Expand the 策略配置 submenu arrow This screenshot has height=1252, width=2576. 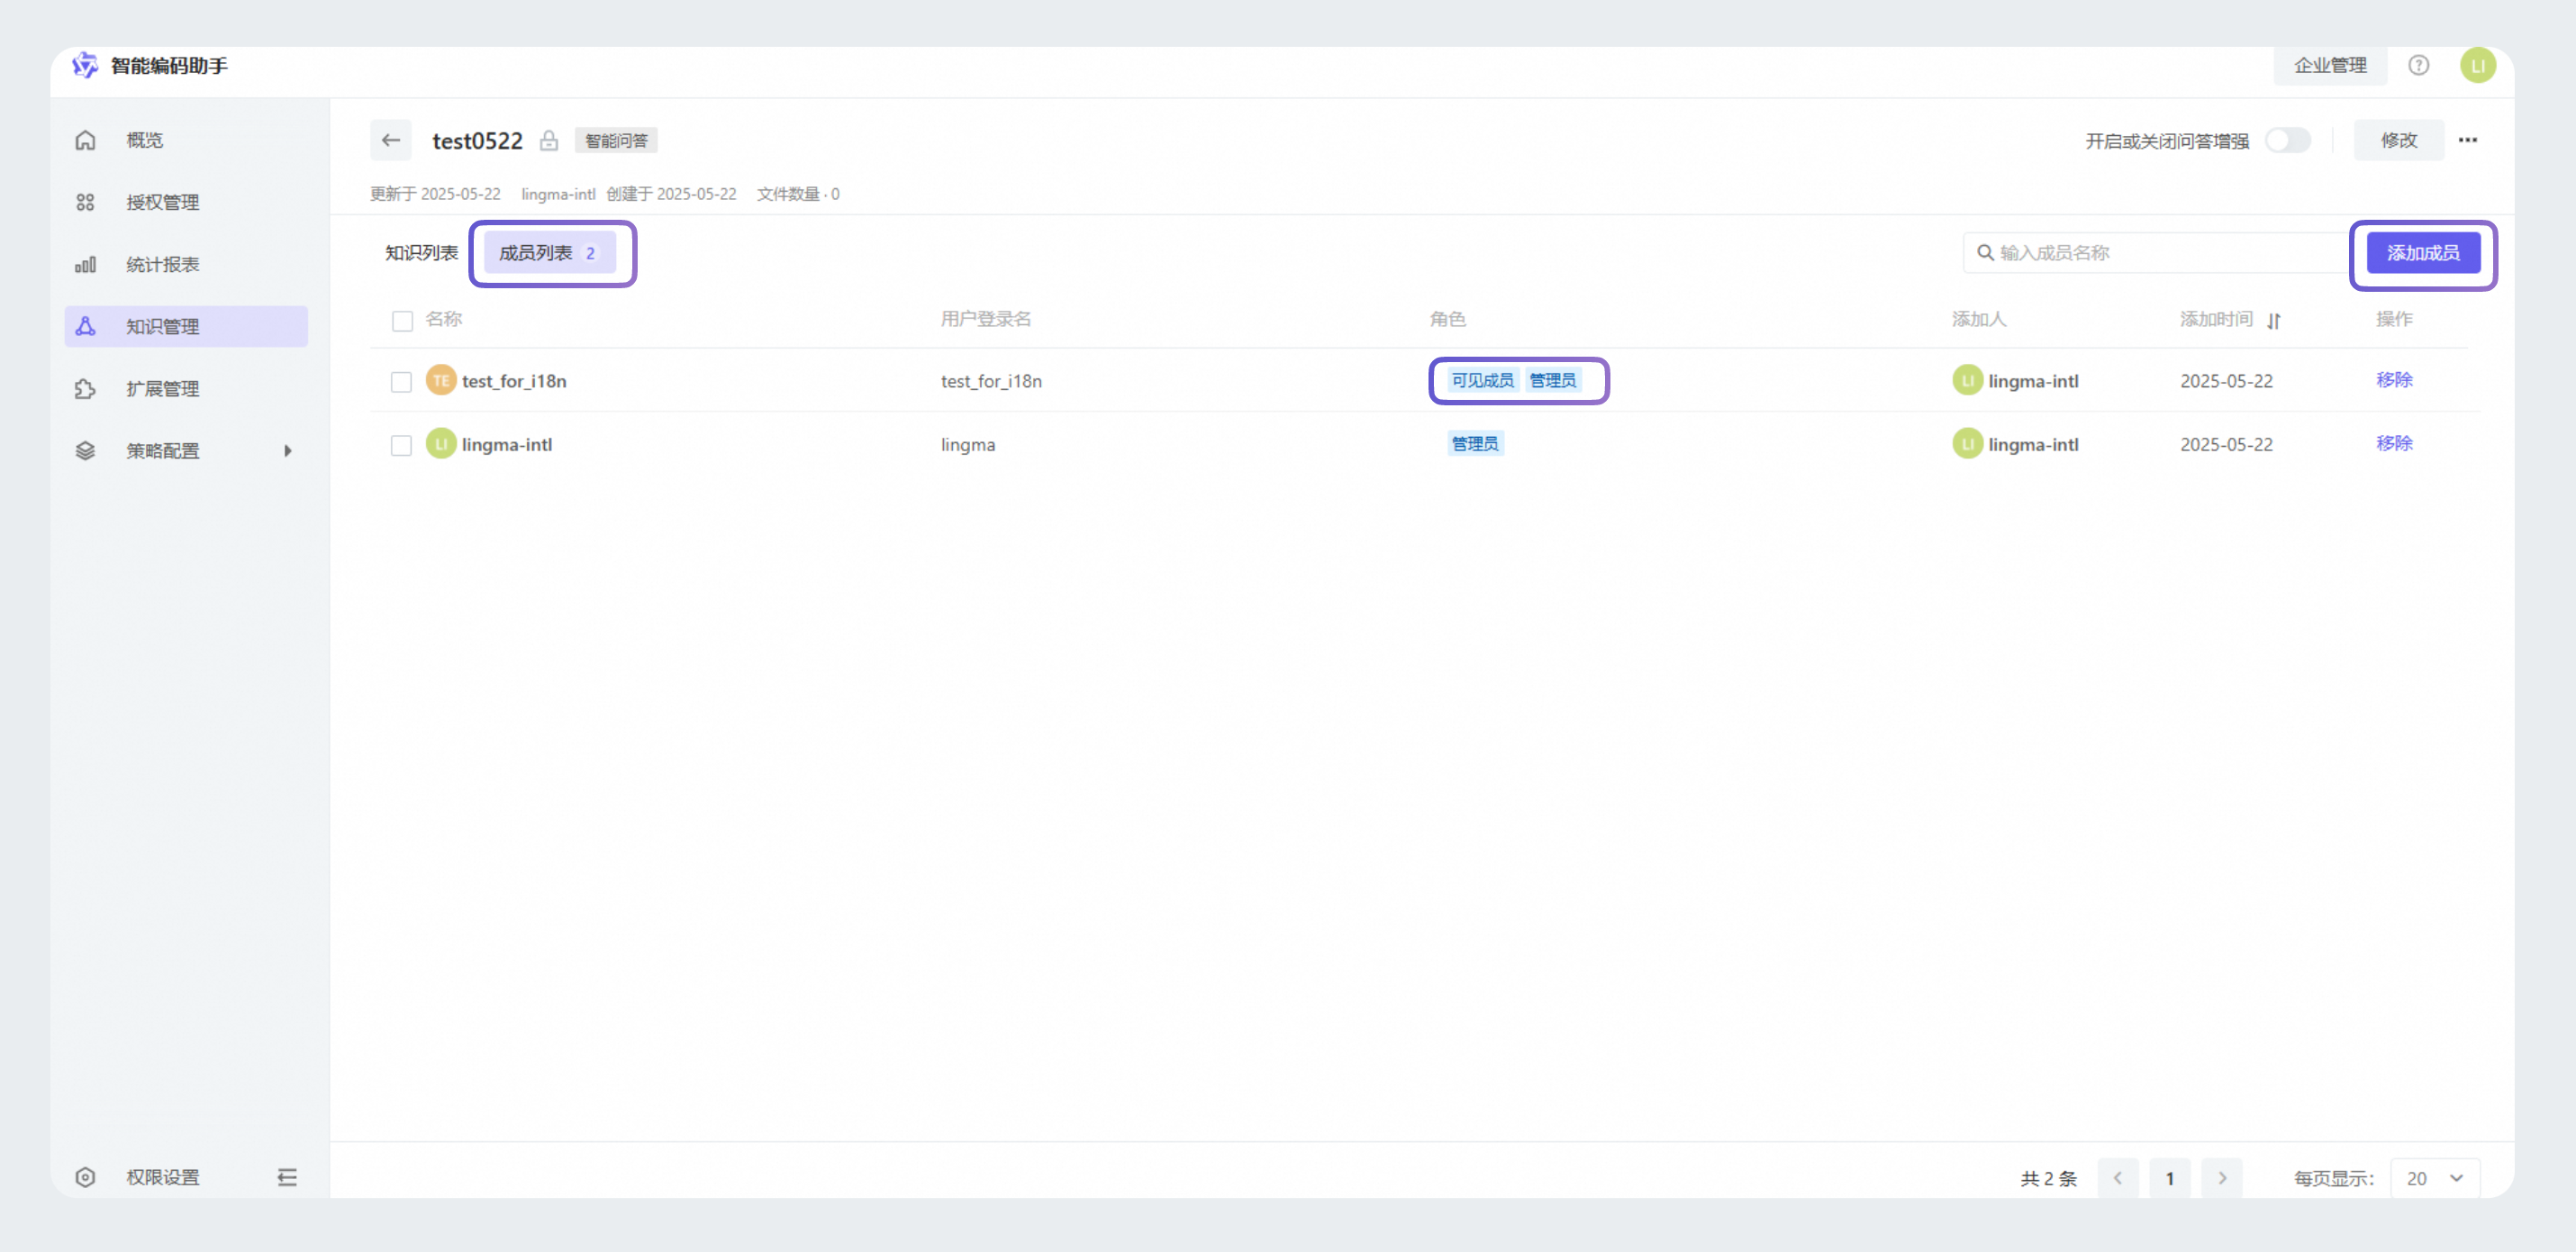(287, 451)
